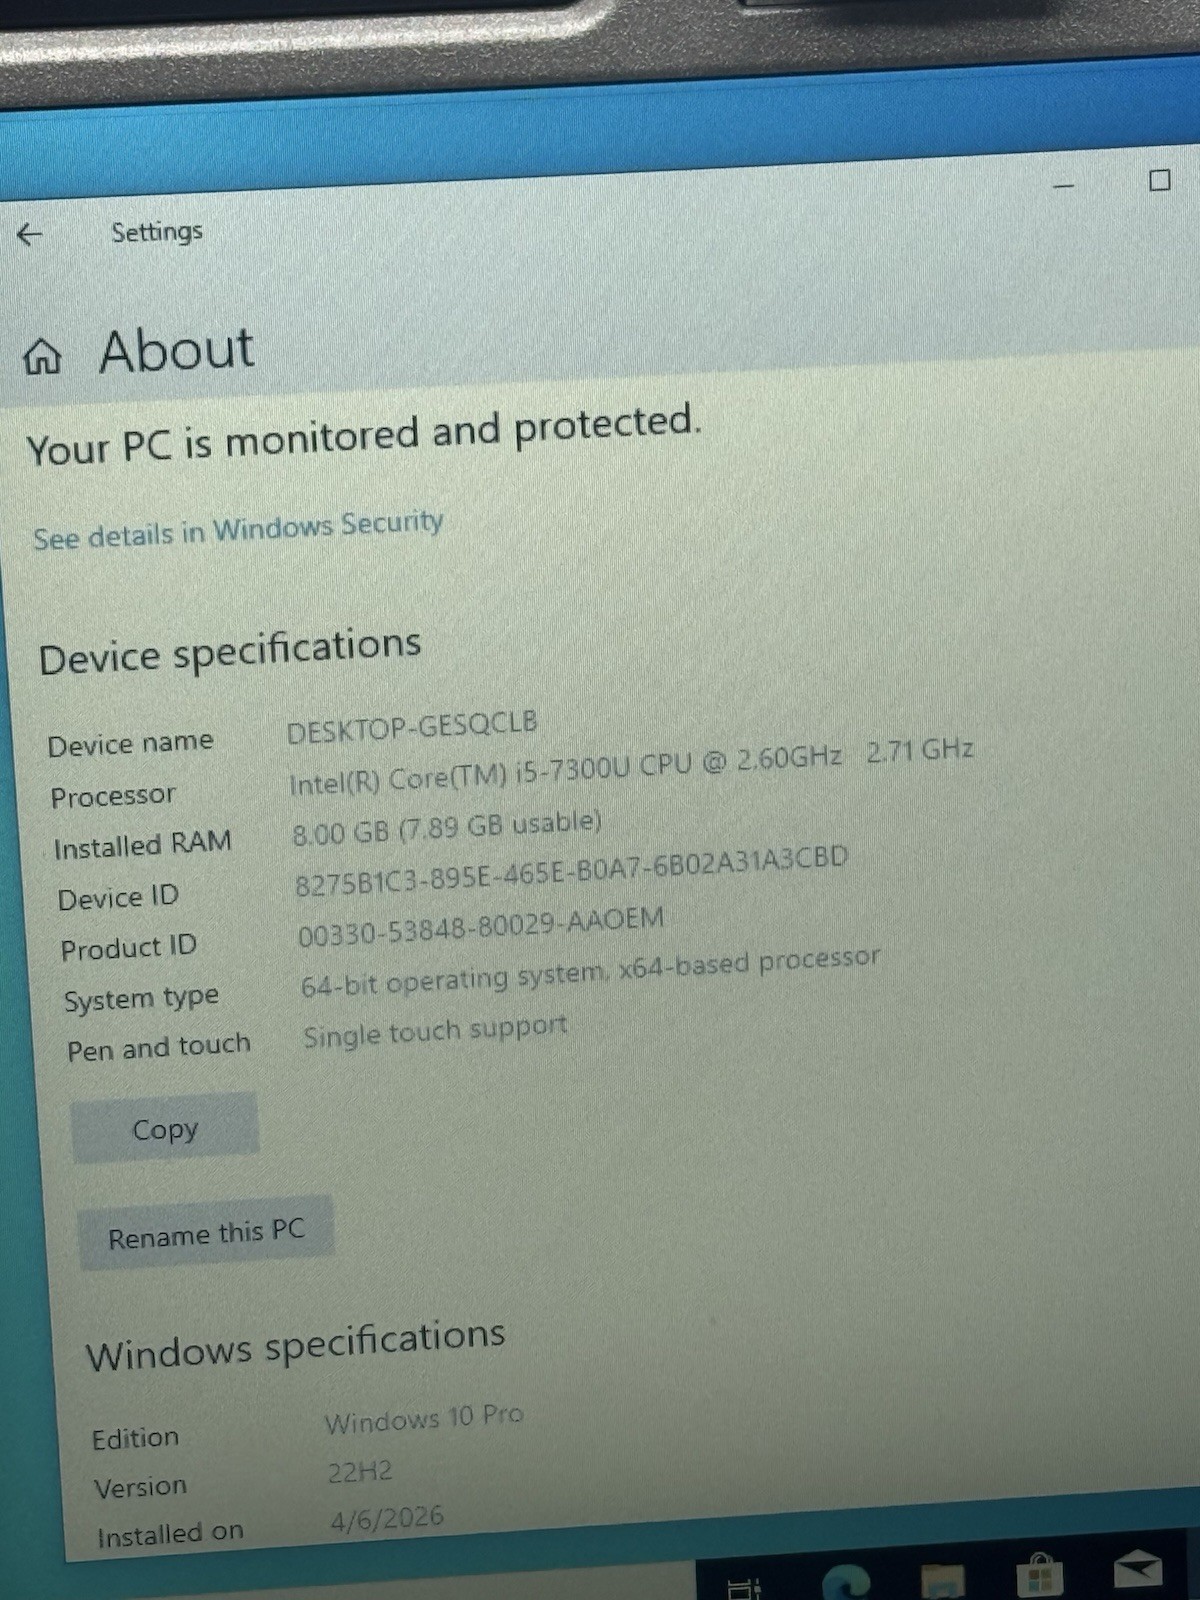Click the Device name label

point(130,744)
